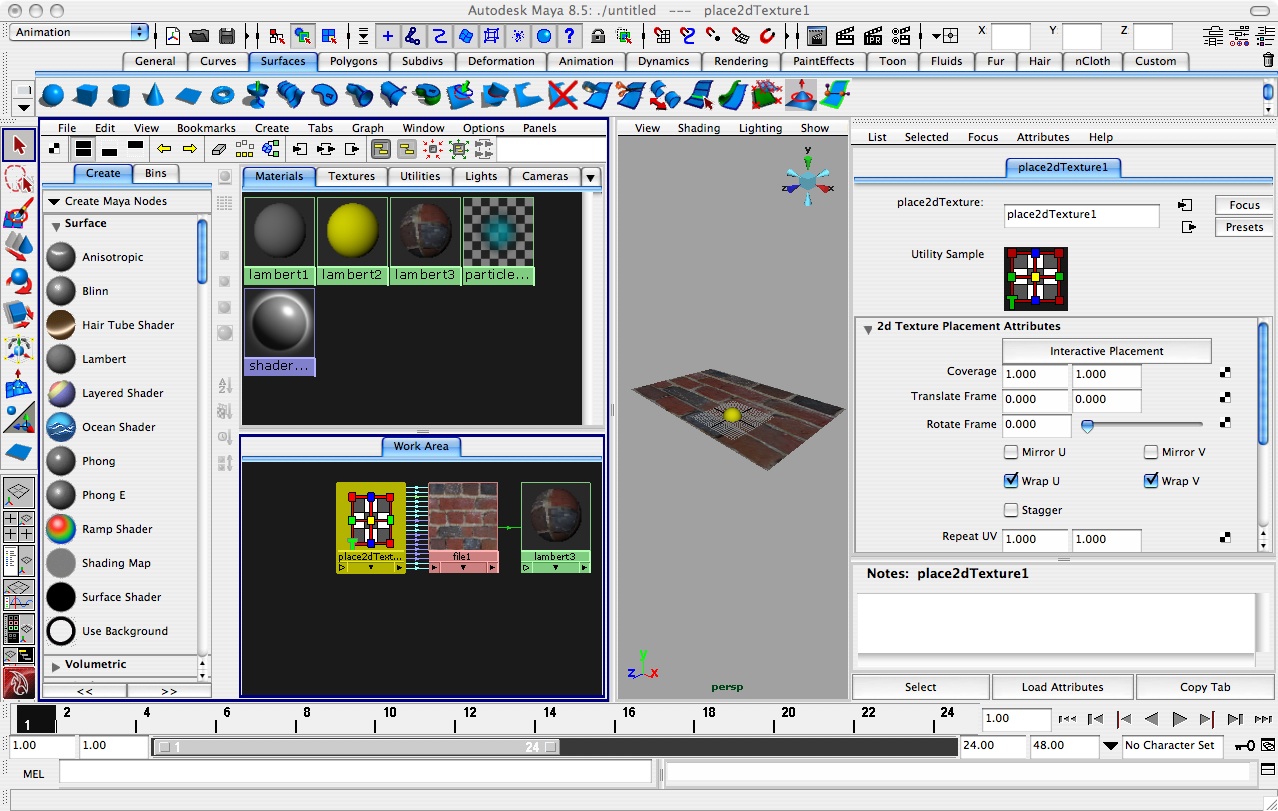Create a NURBS torus from the shelf
This screenshot has width=1278, height=811.
click(x=221, y=96)
